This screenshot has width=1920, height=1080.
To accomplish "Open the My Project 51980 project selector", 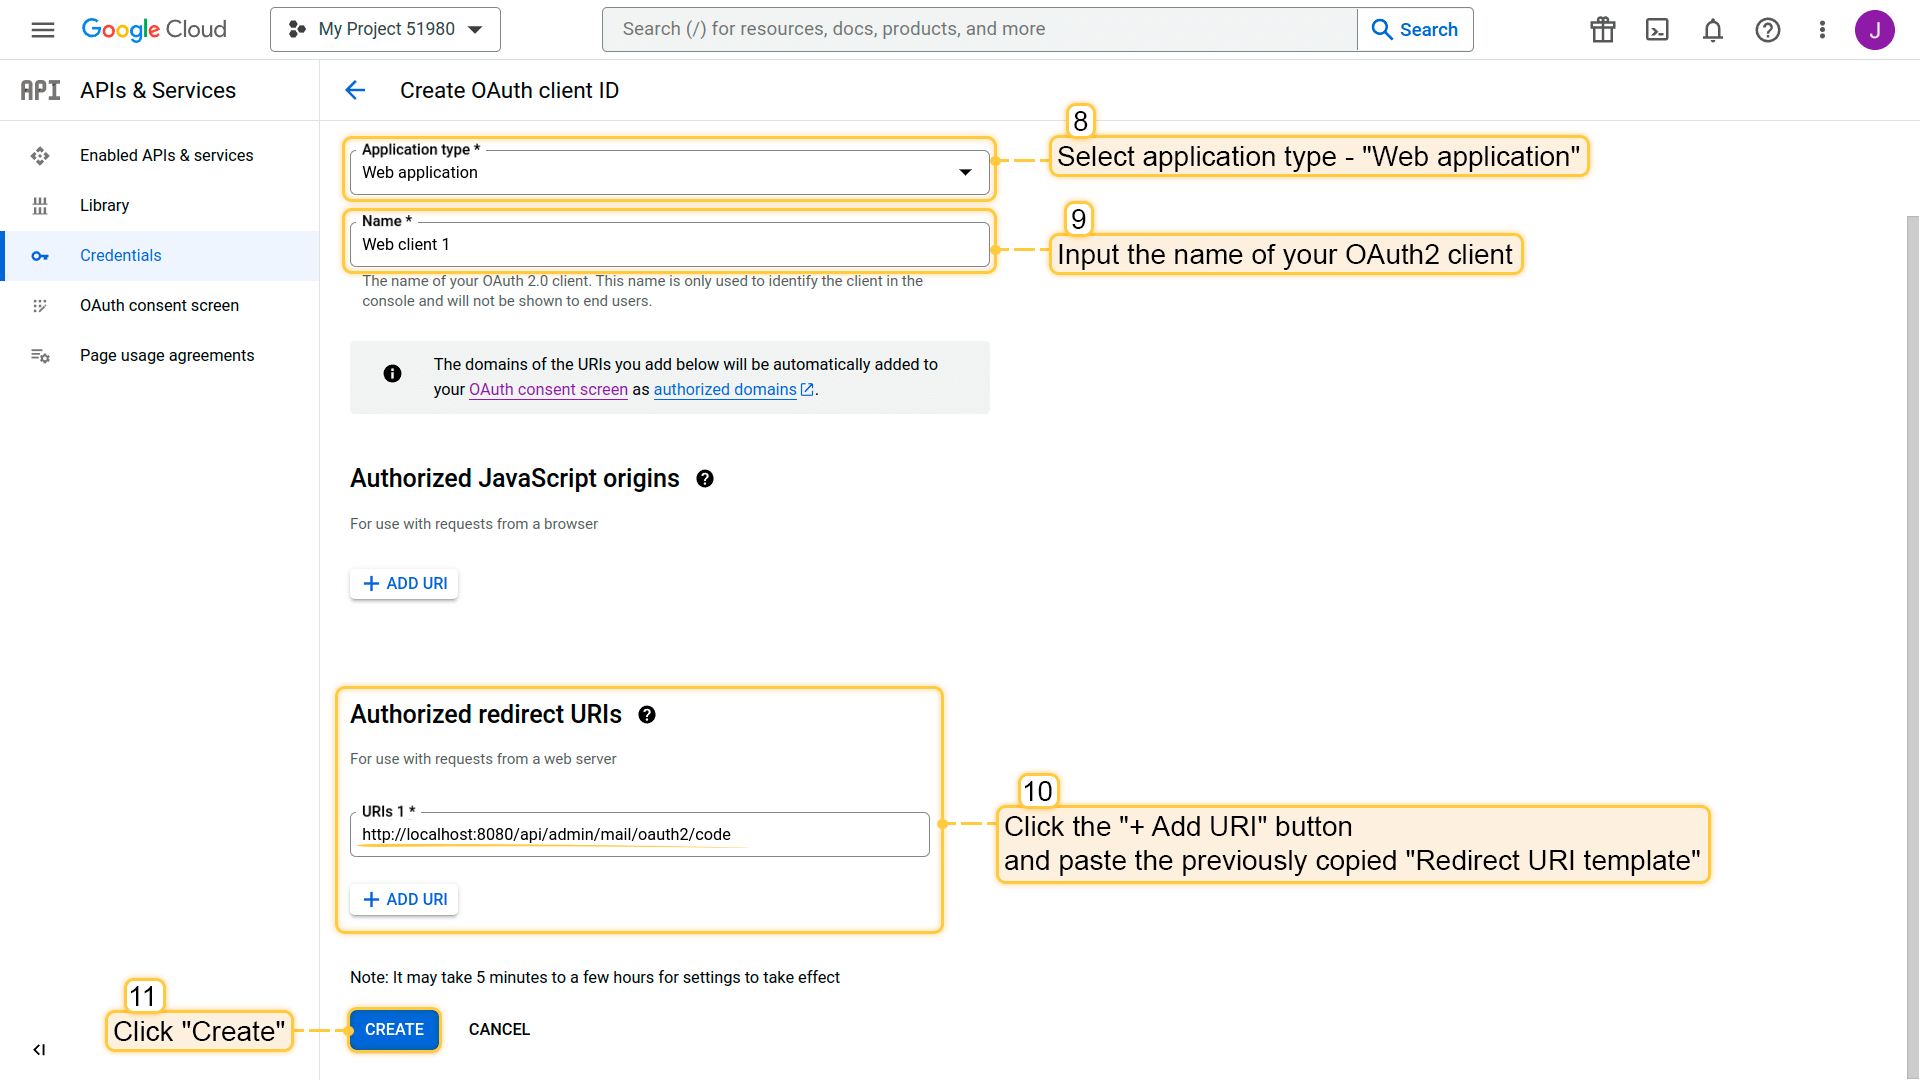I will tap(385, 30).
